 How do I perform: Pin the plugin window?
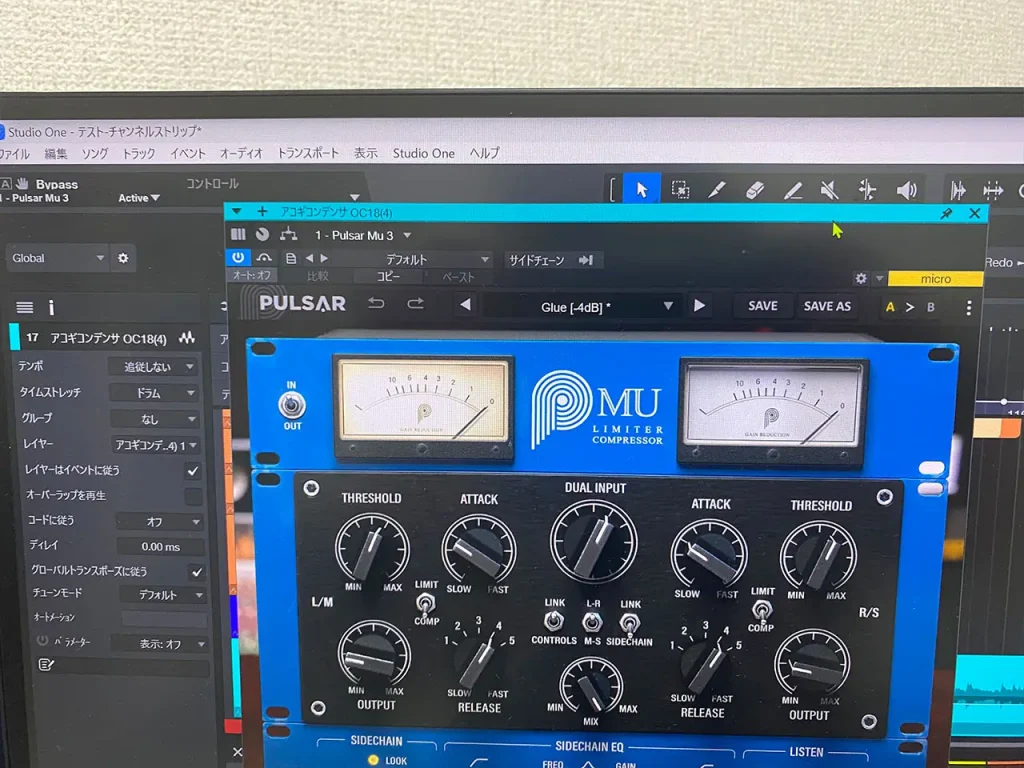click(946, 213)
